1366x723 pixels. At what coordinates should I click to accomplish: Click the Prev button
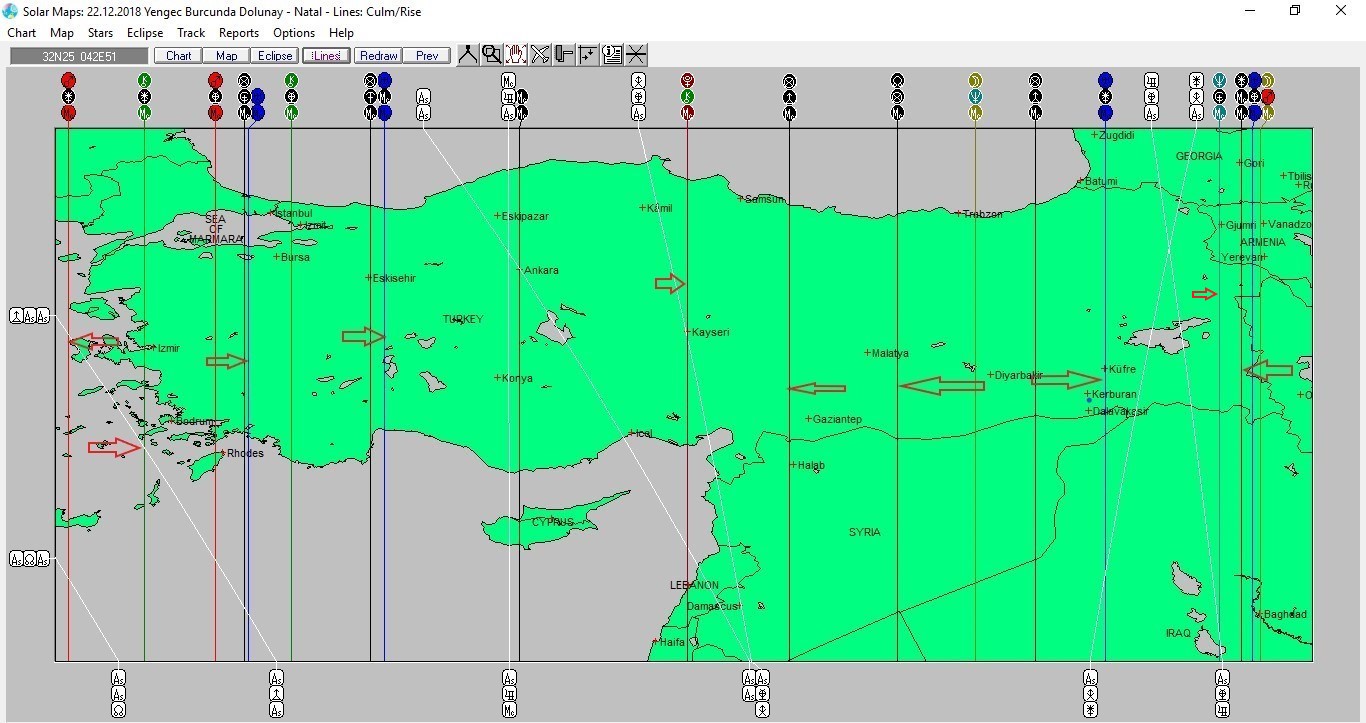pos(427,56)
